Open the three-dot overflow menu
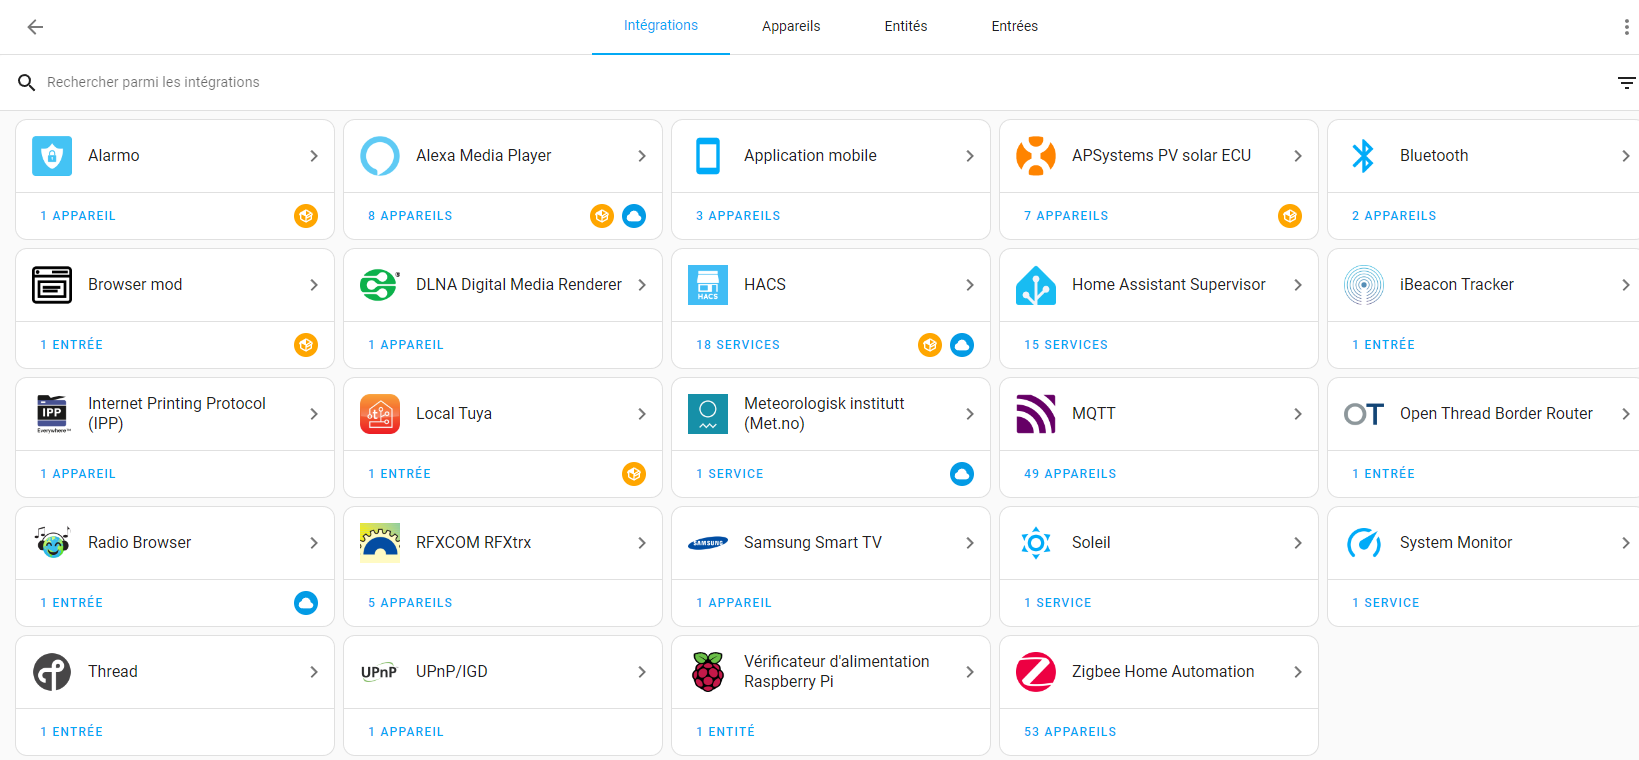The image size is (1639, 760). coord(1626,27)
